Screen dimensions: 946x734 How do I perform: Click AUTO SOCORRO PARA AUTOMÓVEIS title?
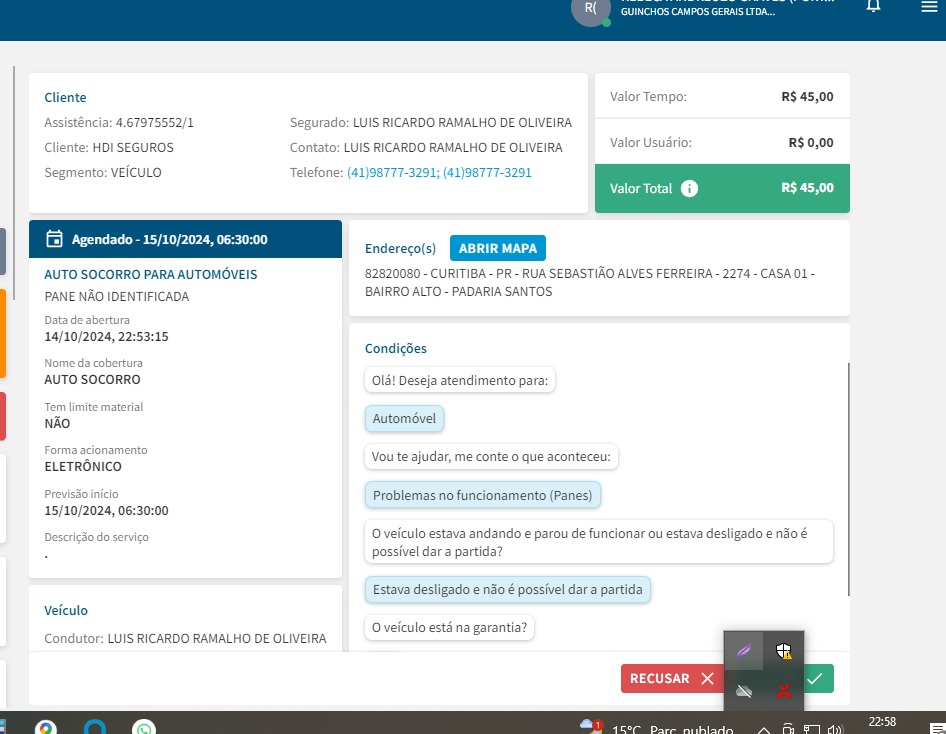[151, 274]
